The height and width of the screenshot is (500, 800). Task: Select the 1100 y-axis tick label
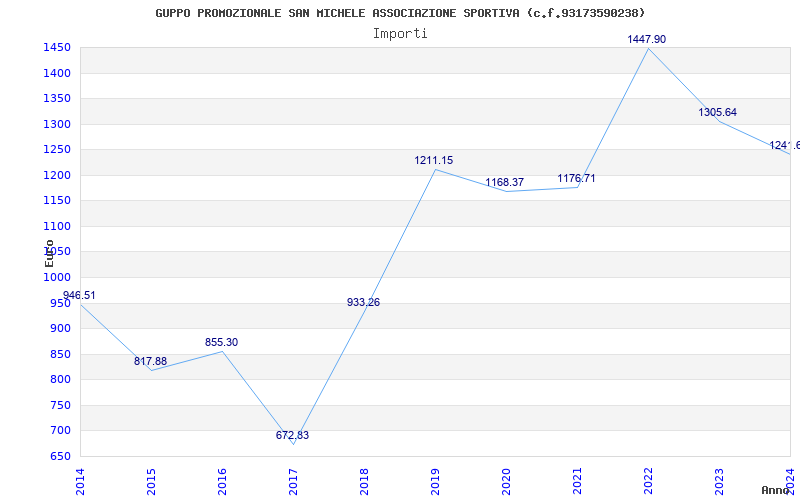point(57,226)
